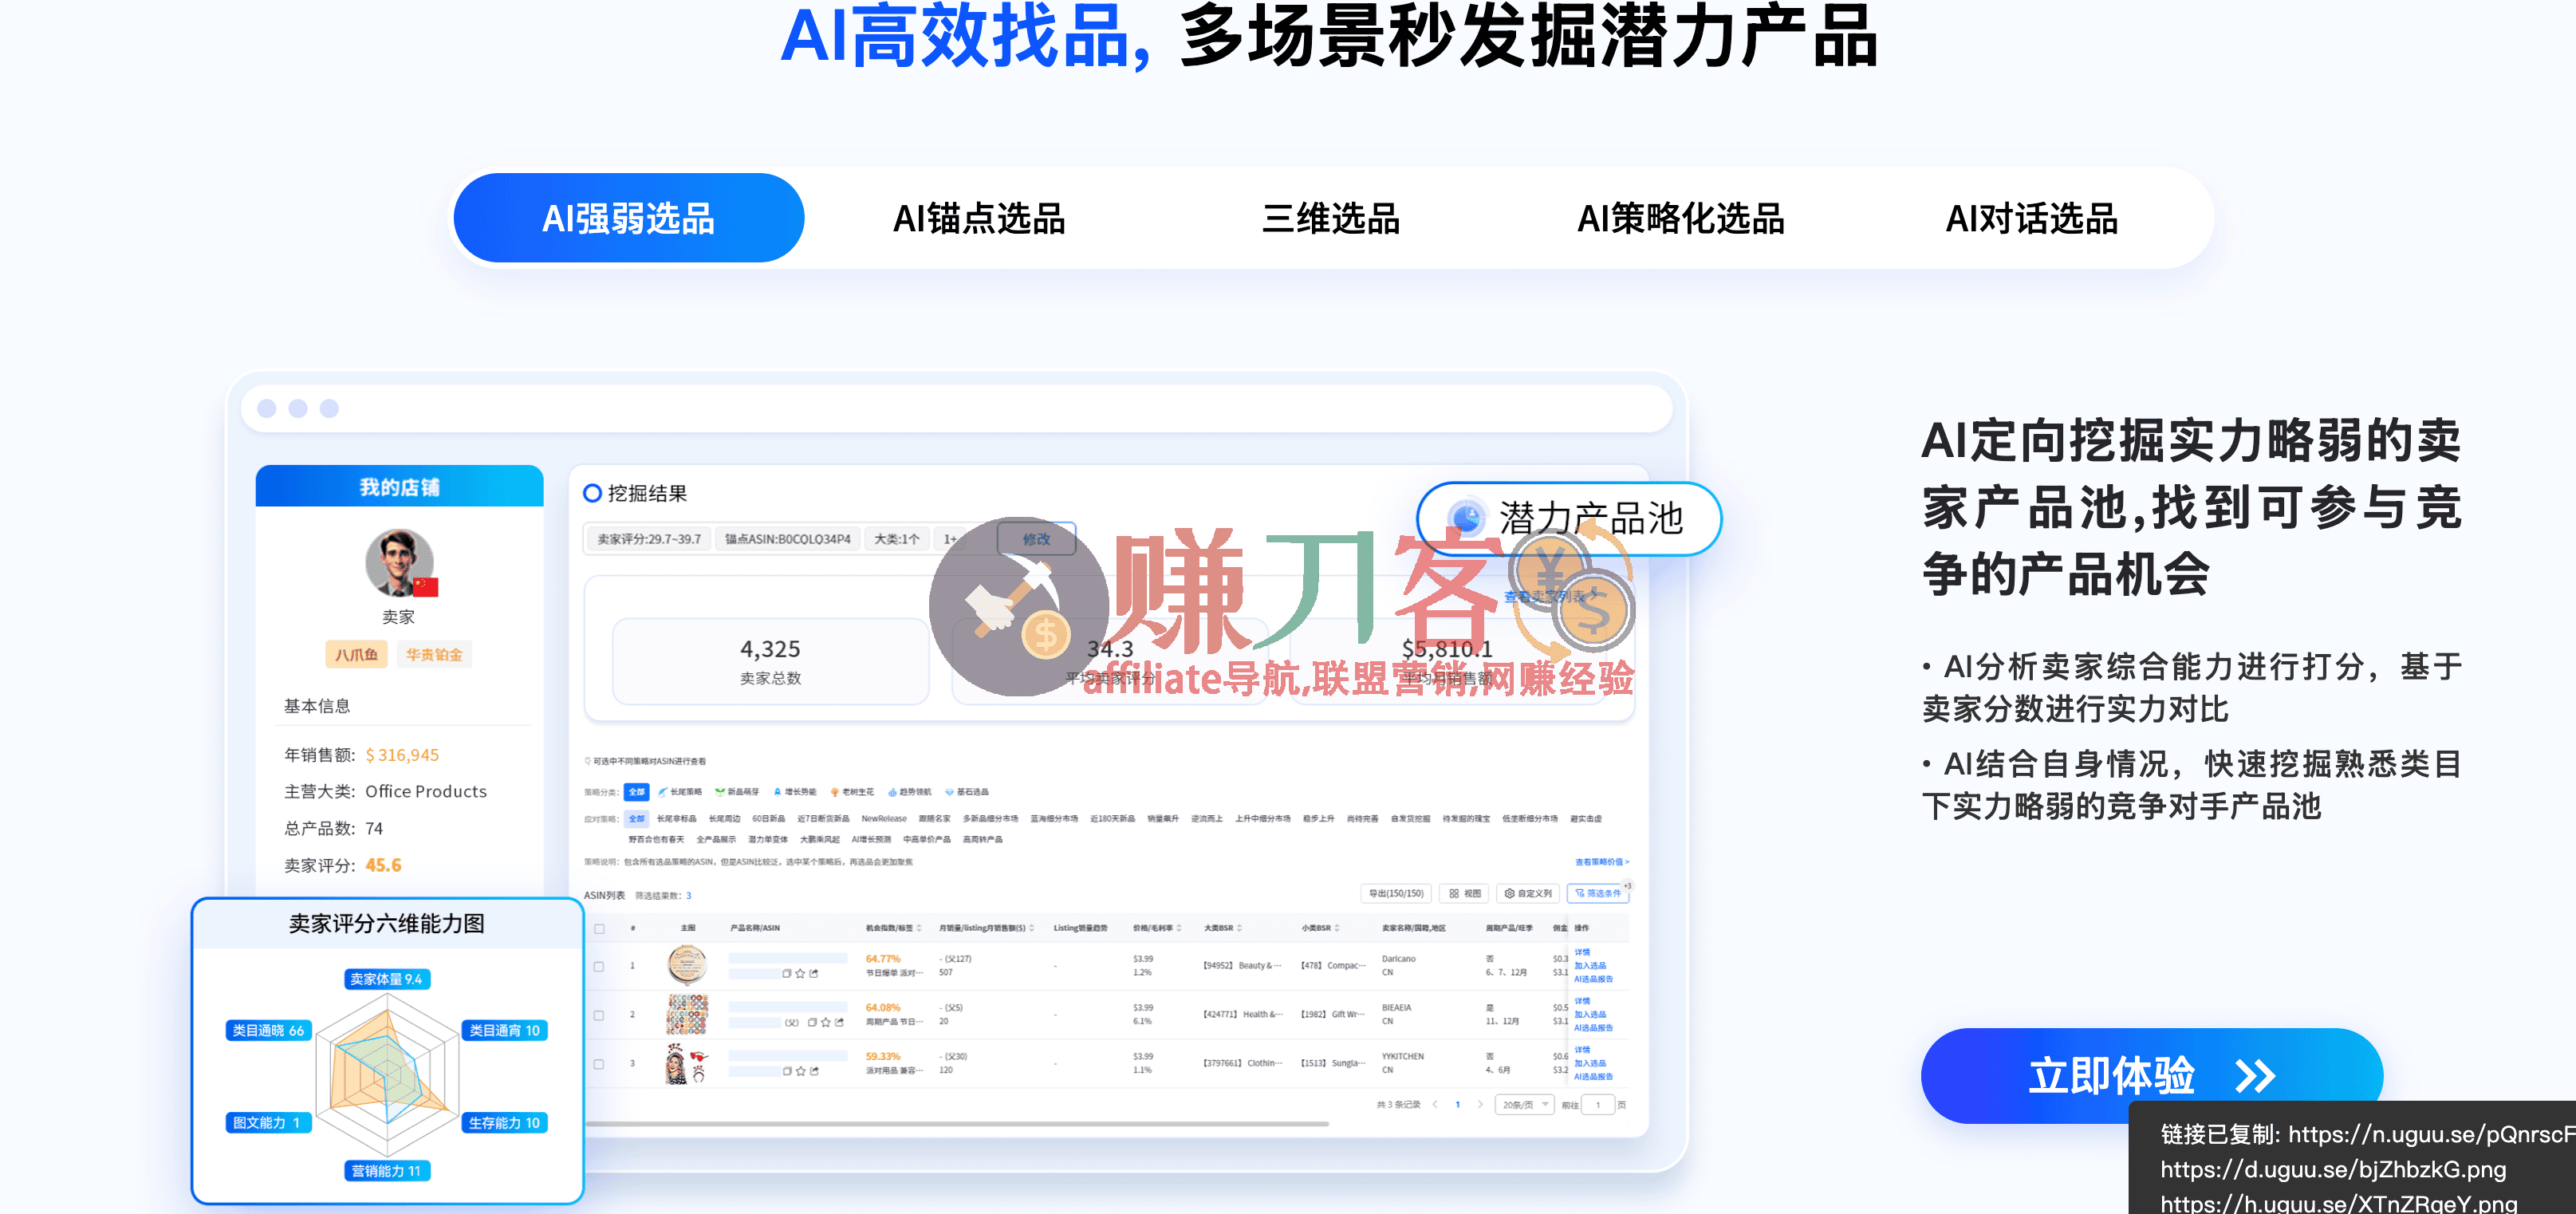Open AI选品报告 for YYKITCHEN row
Image resolution: width=2576 pixels, height=1214 pixels.
tap(1593, 1077)
